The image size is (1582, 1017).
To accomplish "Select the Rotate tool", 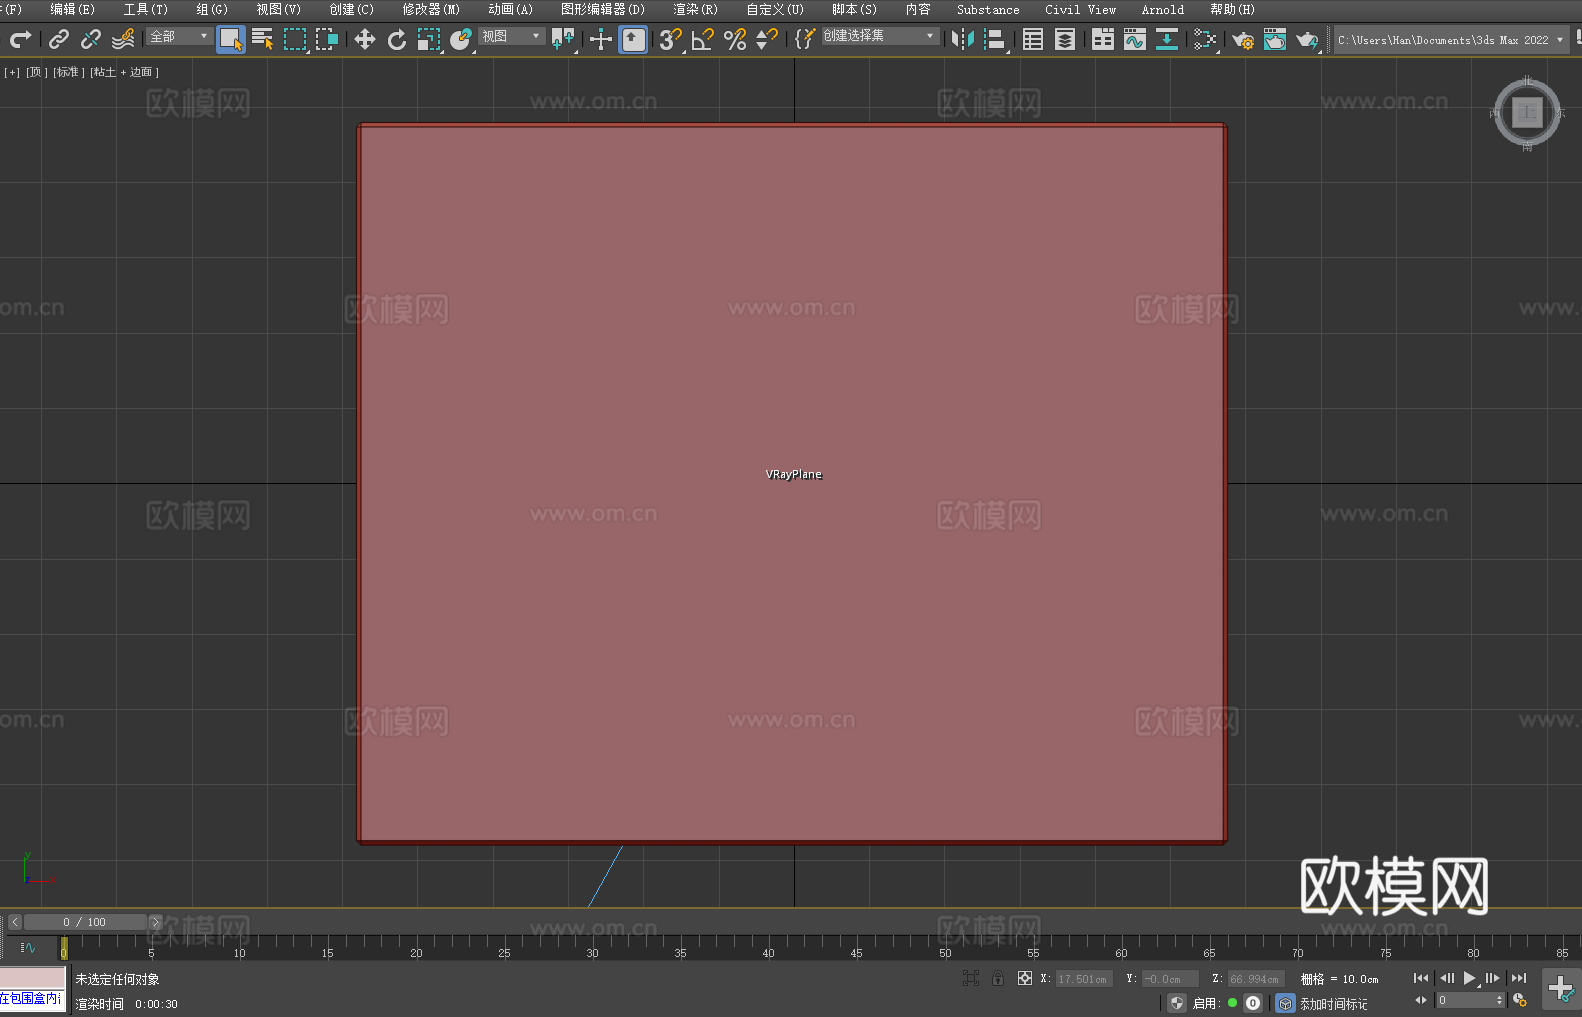I will click(x=397, y=39).
